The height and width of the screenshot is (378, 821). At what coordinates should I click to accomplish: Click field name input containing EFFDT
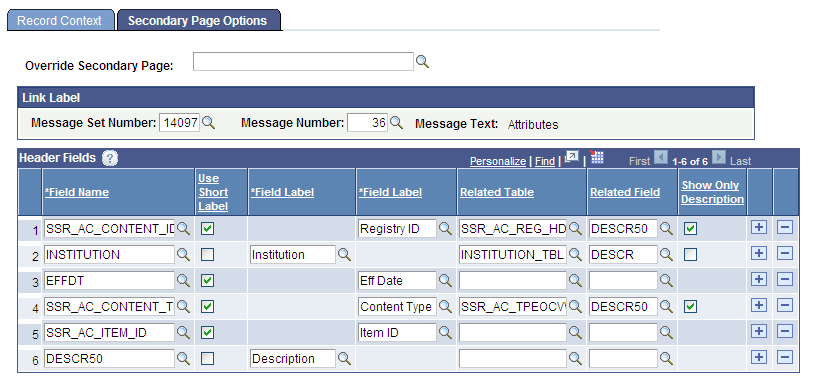pyautogui.click(x=109, y=281)
